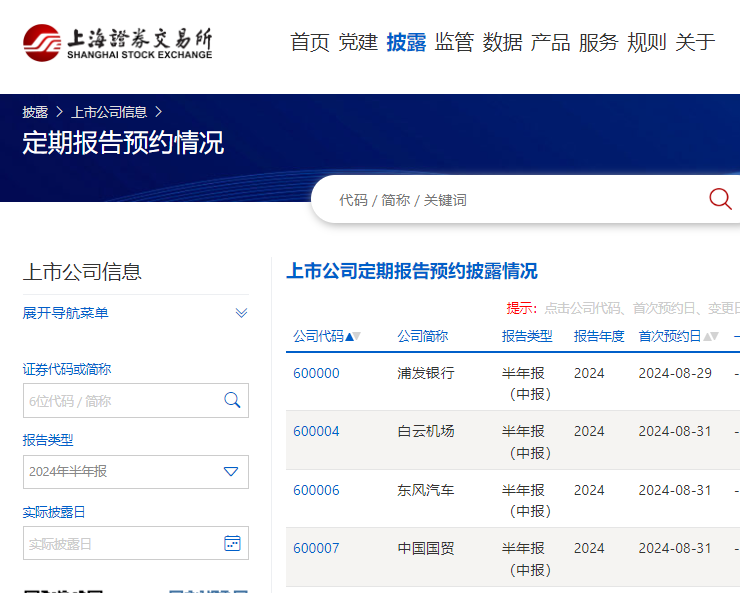
Task: Click the date 2024-08-29 for 浦发银行
Action: point(675,373)
